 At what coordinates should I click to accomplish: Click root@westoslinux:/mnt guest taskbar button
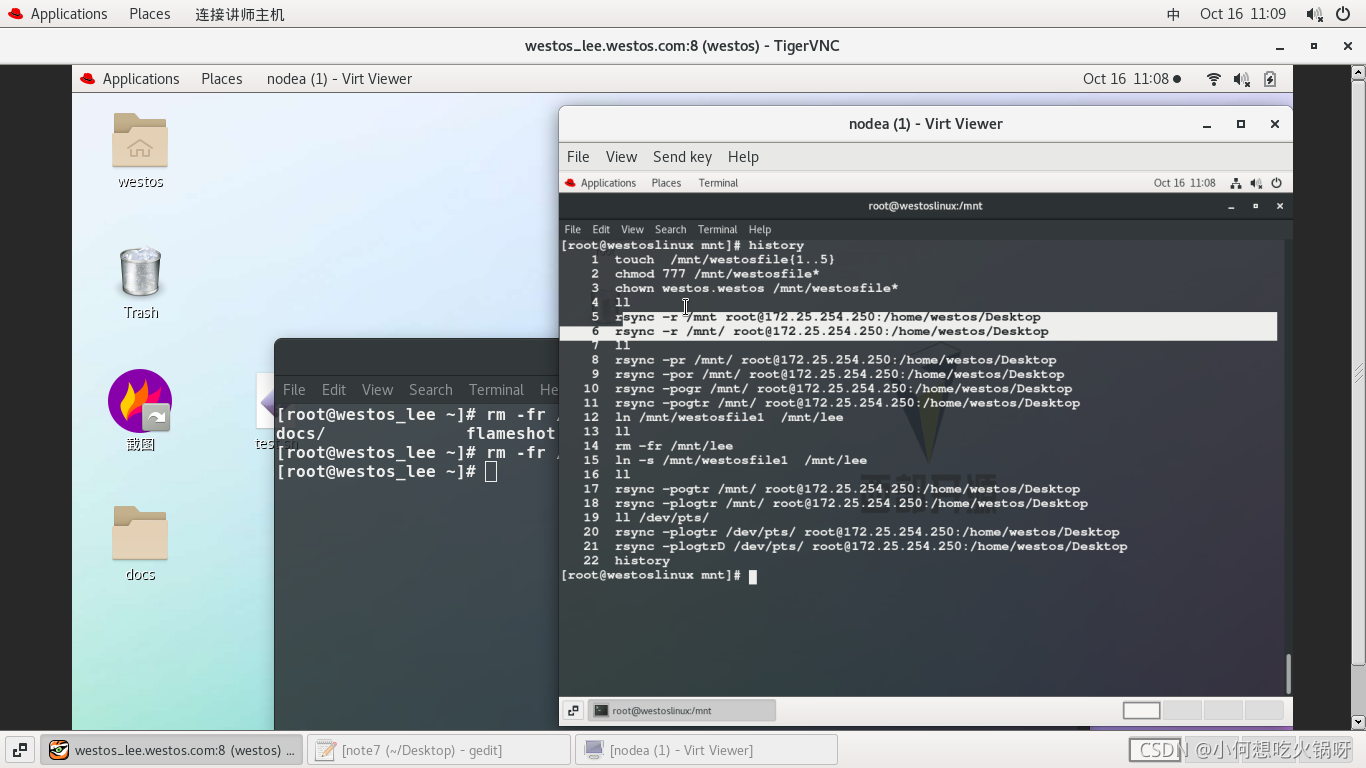(682, 711)
